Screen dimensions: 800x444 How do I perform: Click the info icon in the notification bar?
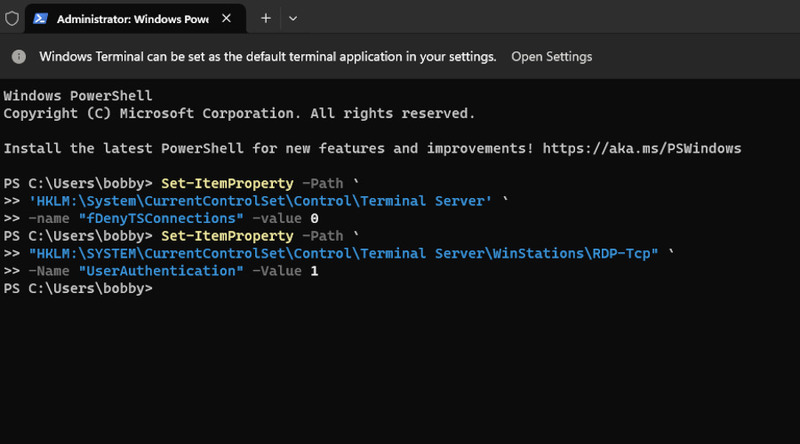[x=18, y=57]
